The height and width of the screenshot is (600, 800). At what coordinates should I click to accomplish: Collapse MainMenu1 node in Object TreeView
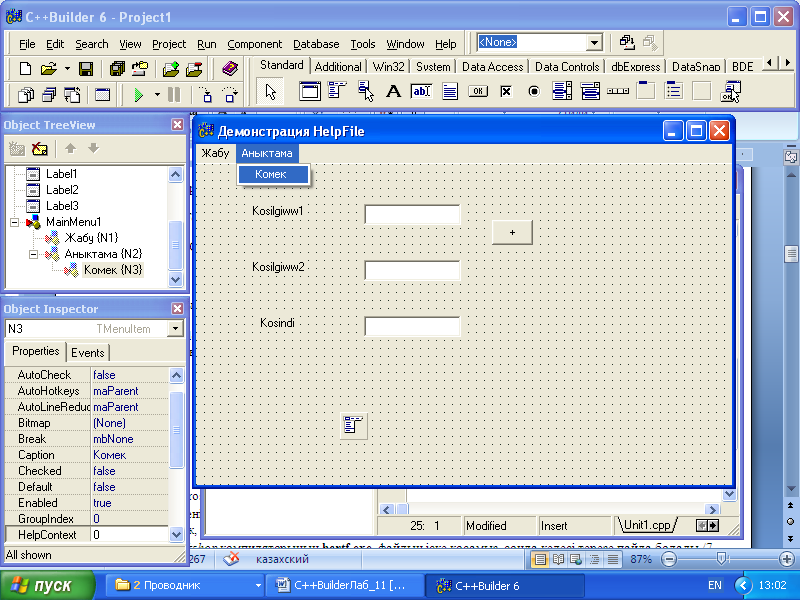[14, 222]
